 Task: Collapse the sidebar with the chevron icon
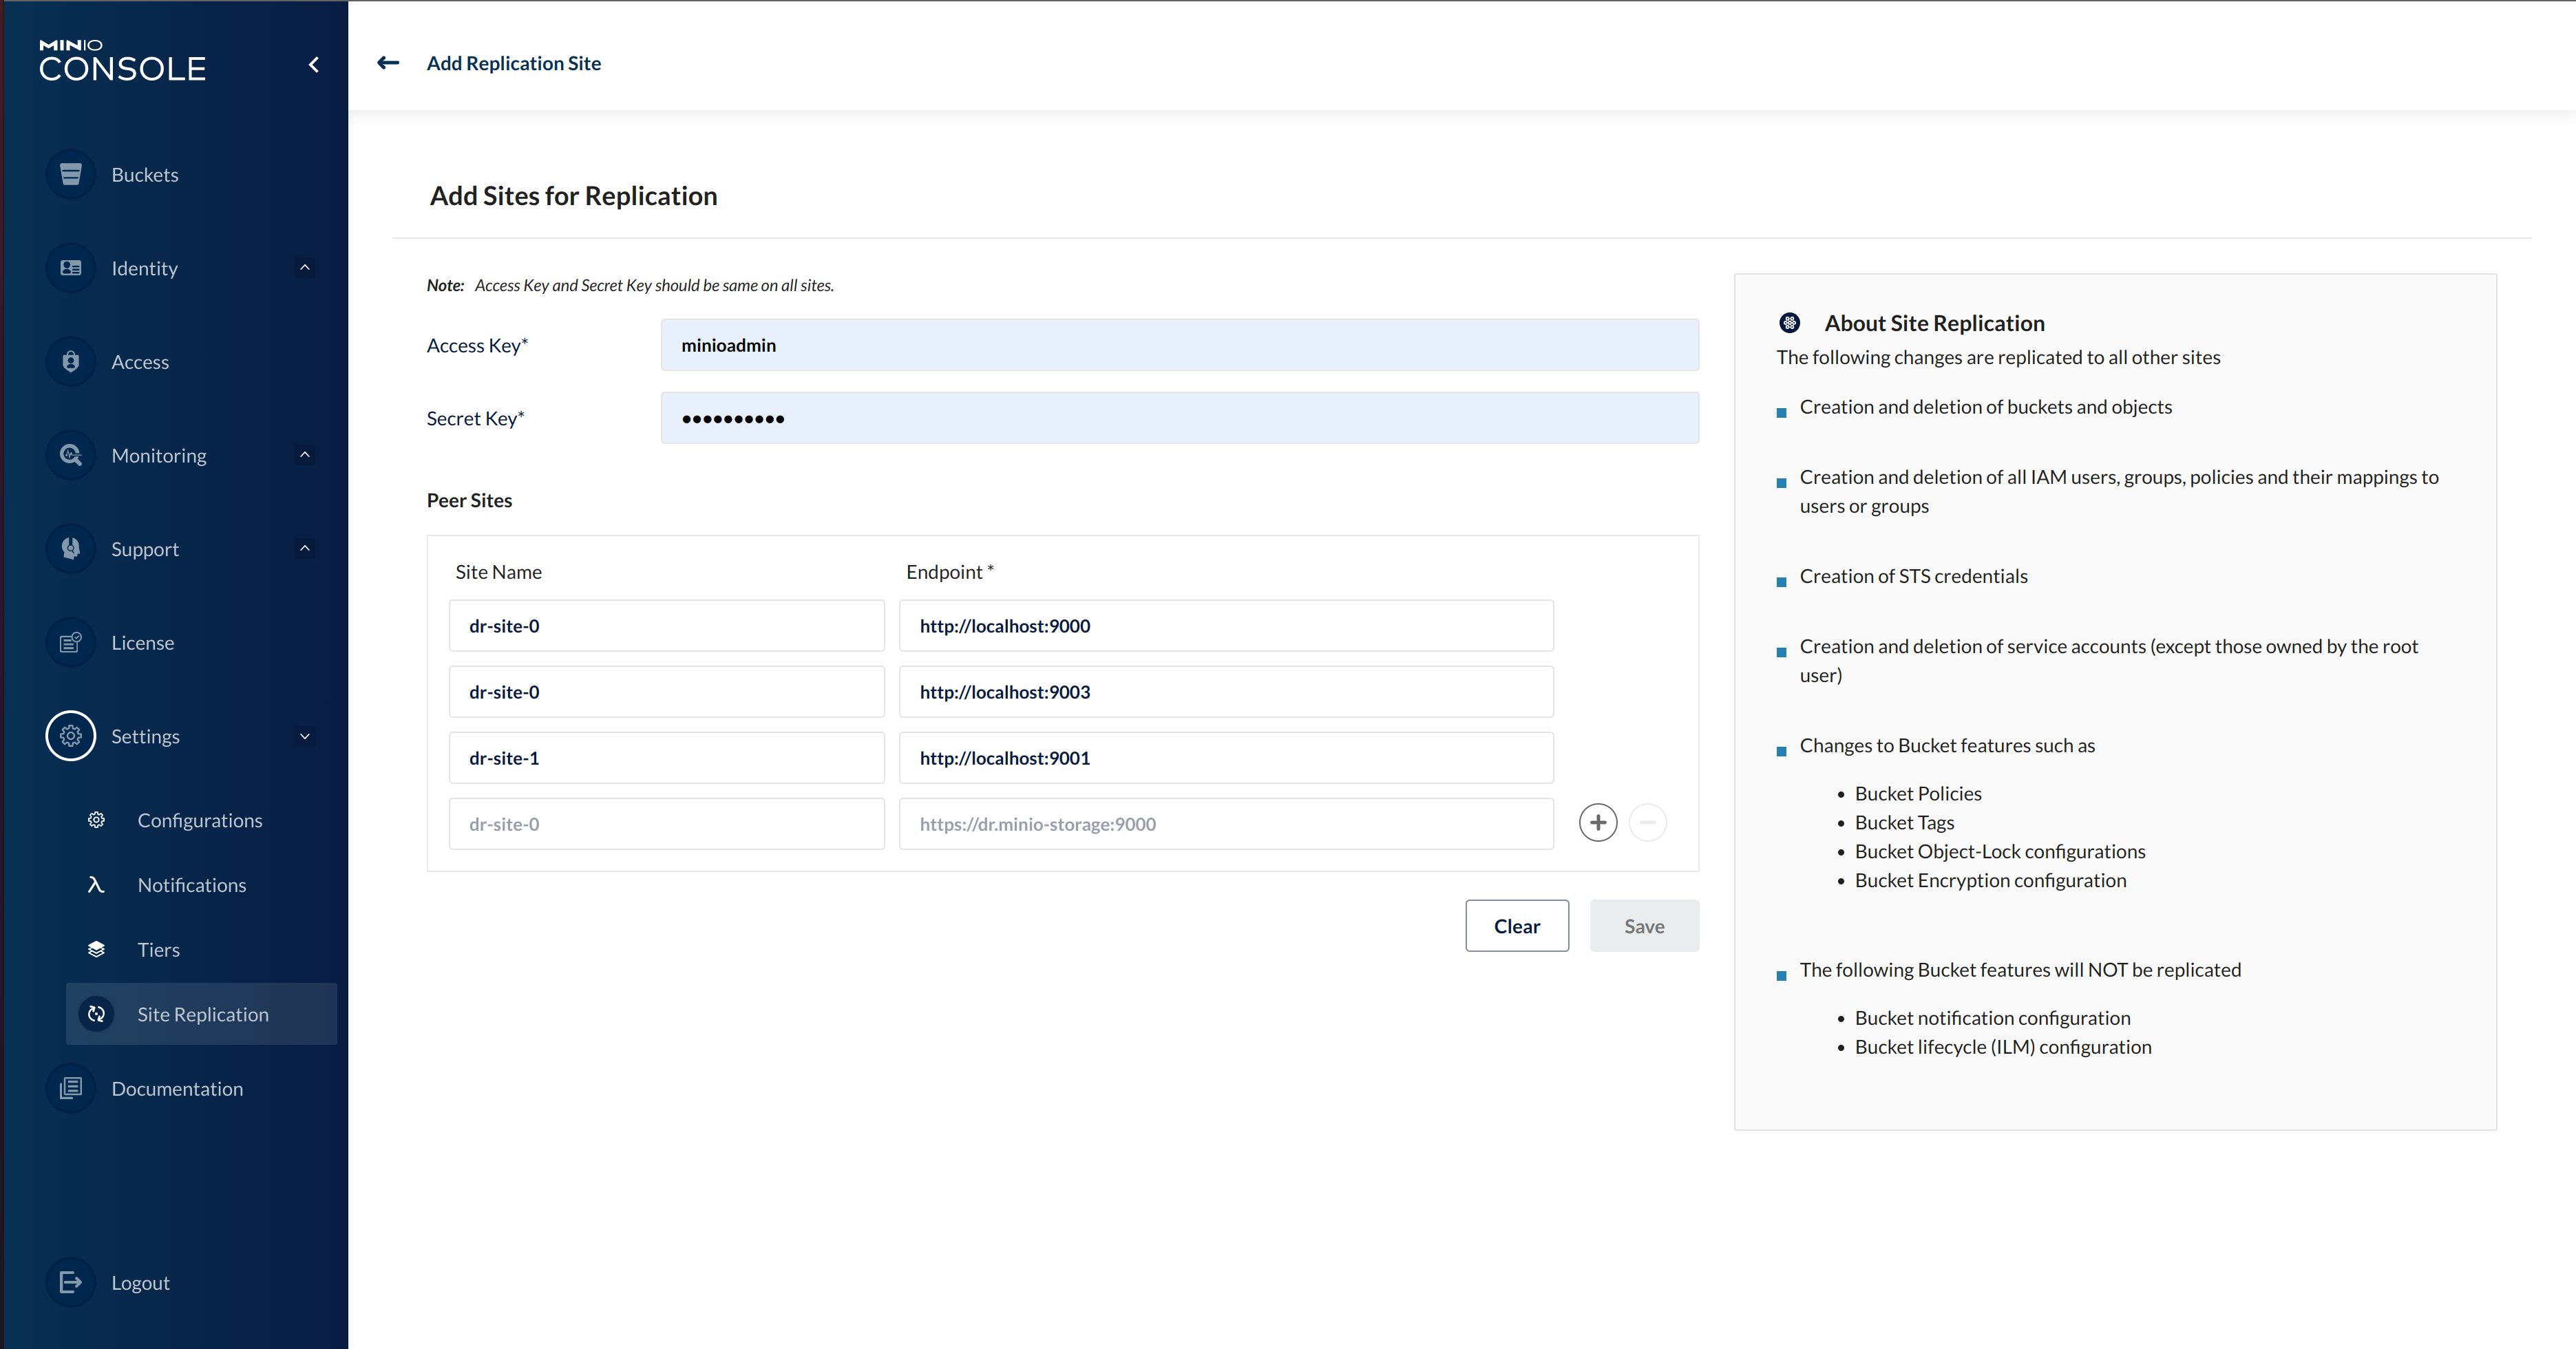click(314, 65)
